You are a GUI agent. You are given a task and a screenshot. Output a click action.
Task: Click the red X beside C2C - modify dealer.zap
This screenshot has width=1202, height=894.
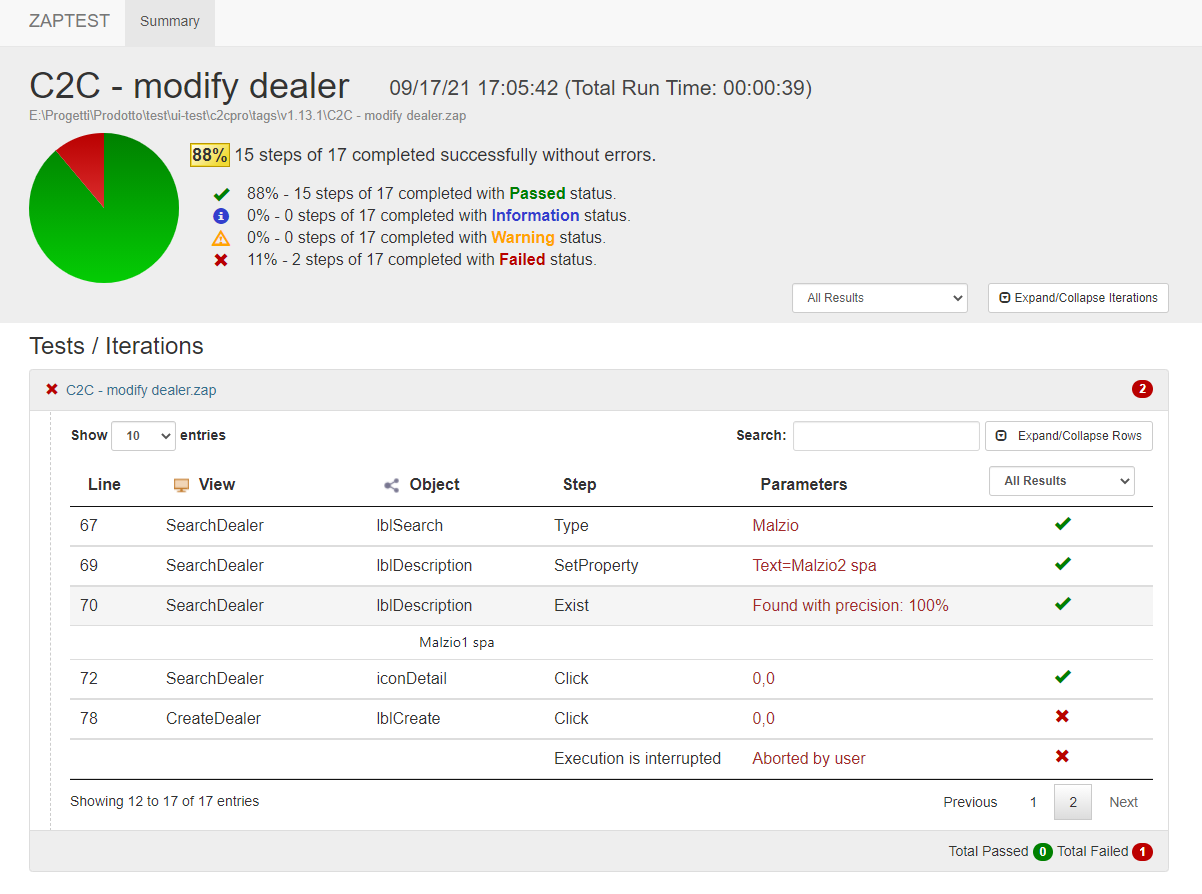(52, 389)
